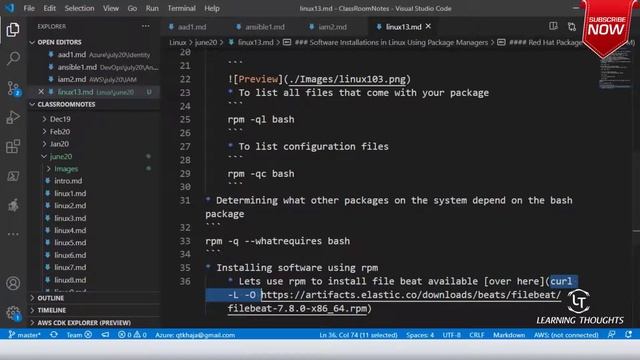Open the Search view in activity bar
This screenshot has height=360, width=640.
13,58
